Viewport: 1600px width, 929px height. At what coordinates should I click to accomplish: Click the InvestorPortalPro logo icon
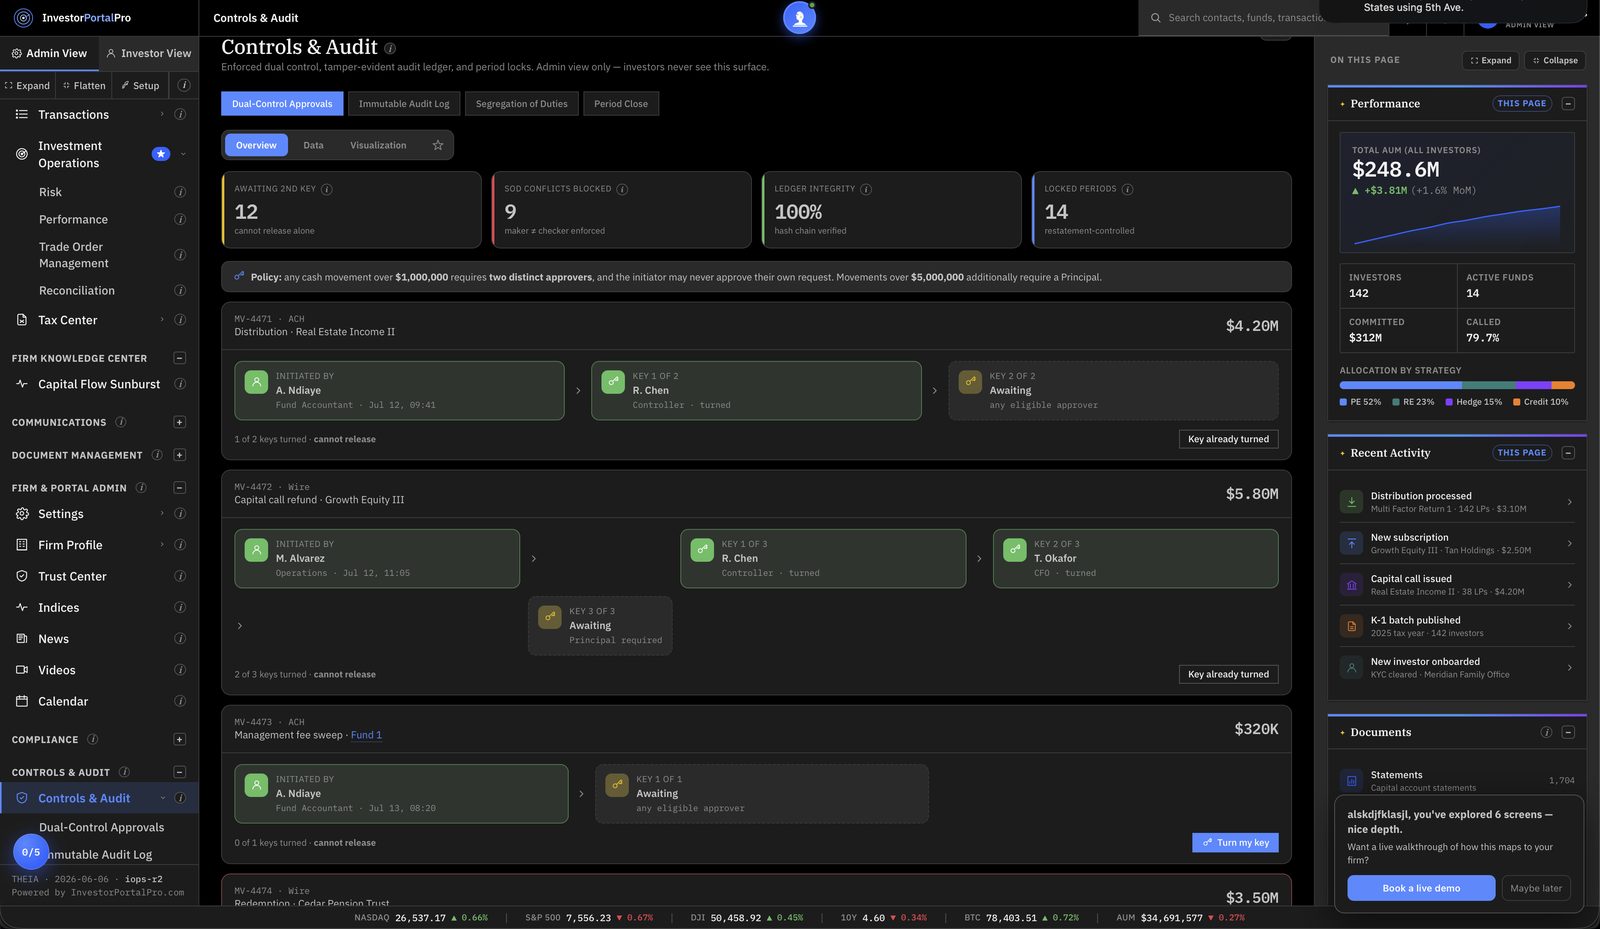click(x=23, y=18)
